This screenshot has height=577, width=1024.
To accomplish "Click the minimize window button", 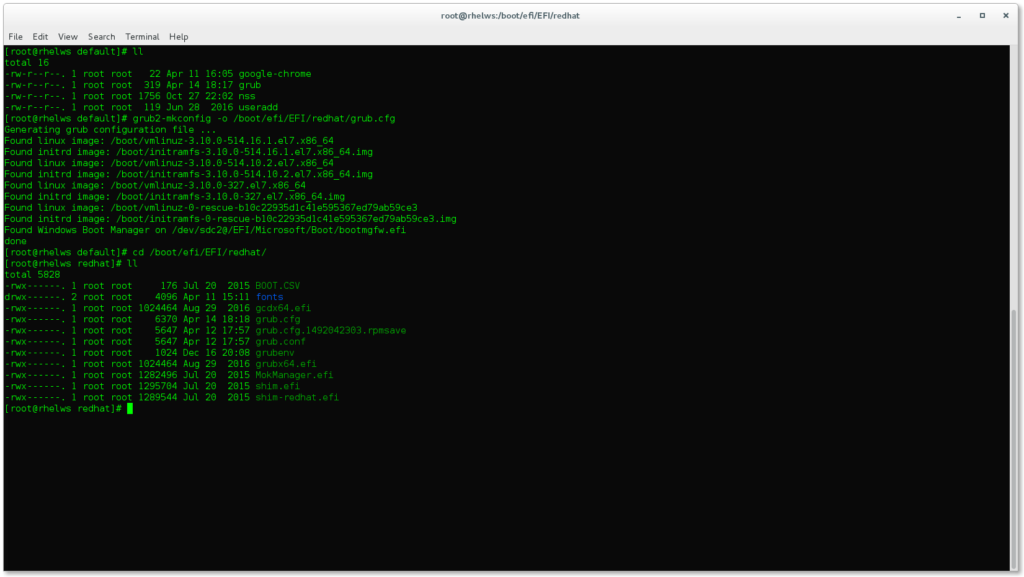I will tap(961, 15).
